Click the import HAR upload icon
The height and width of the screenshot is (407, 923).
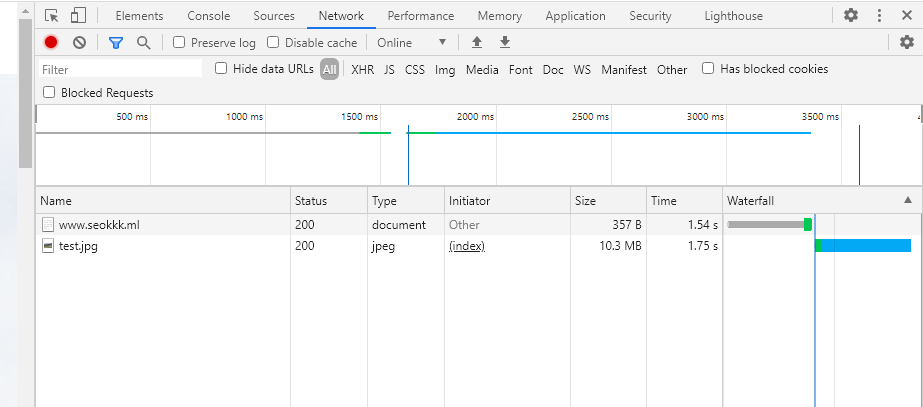click(477, 42)
